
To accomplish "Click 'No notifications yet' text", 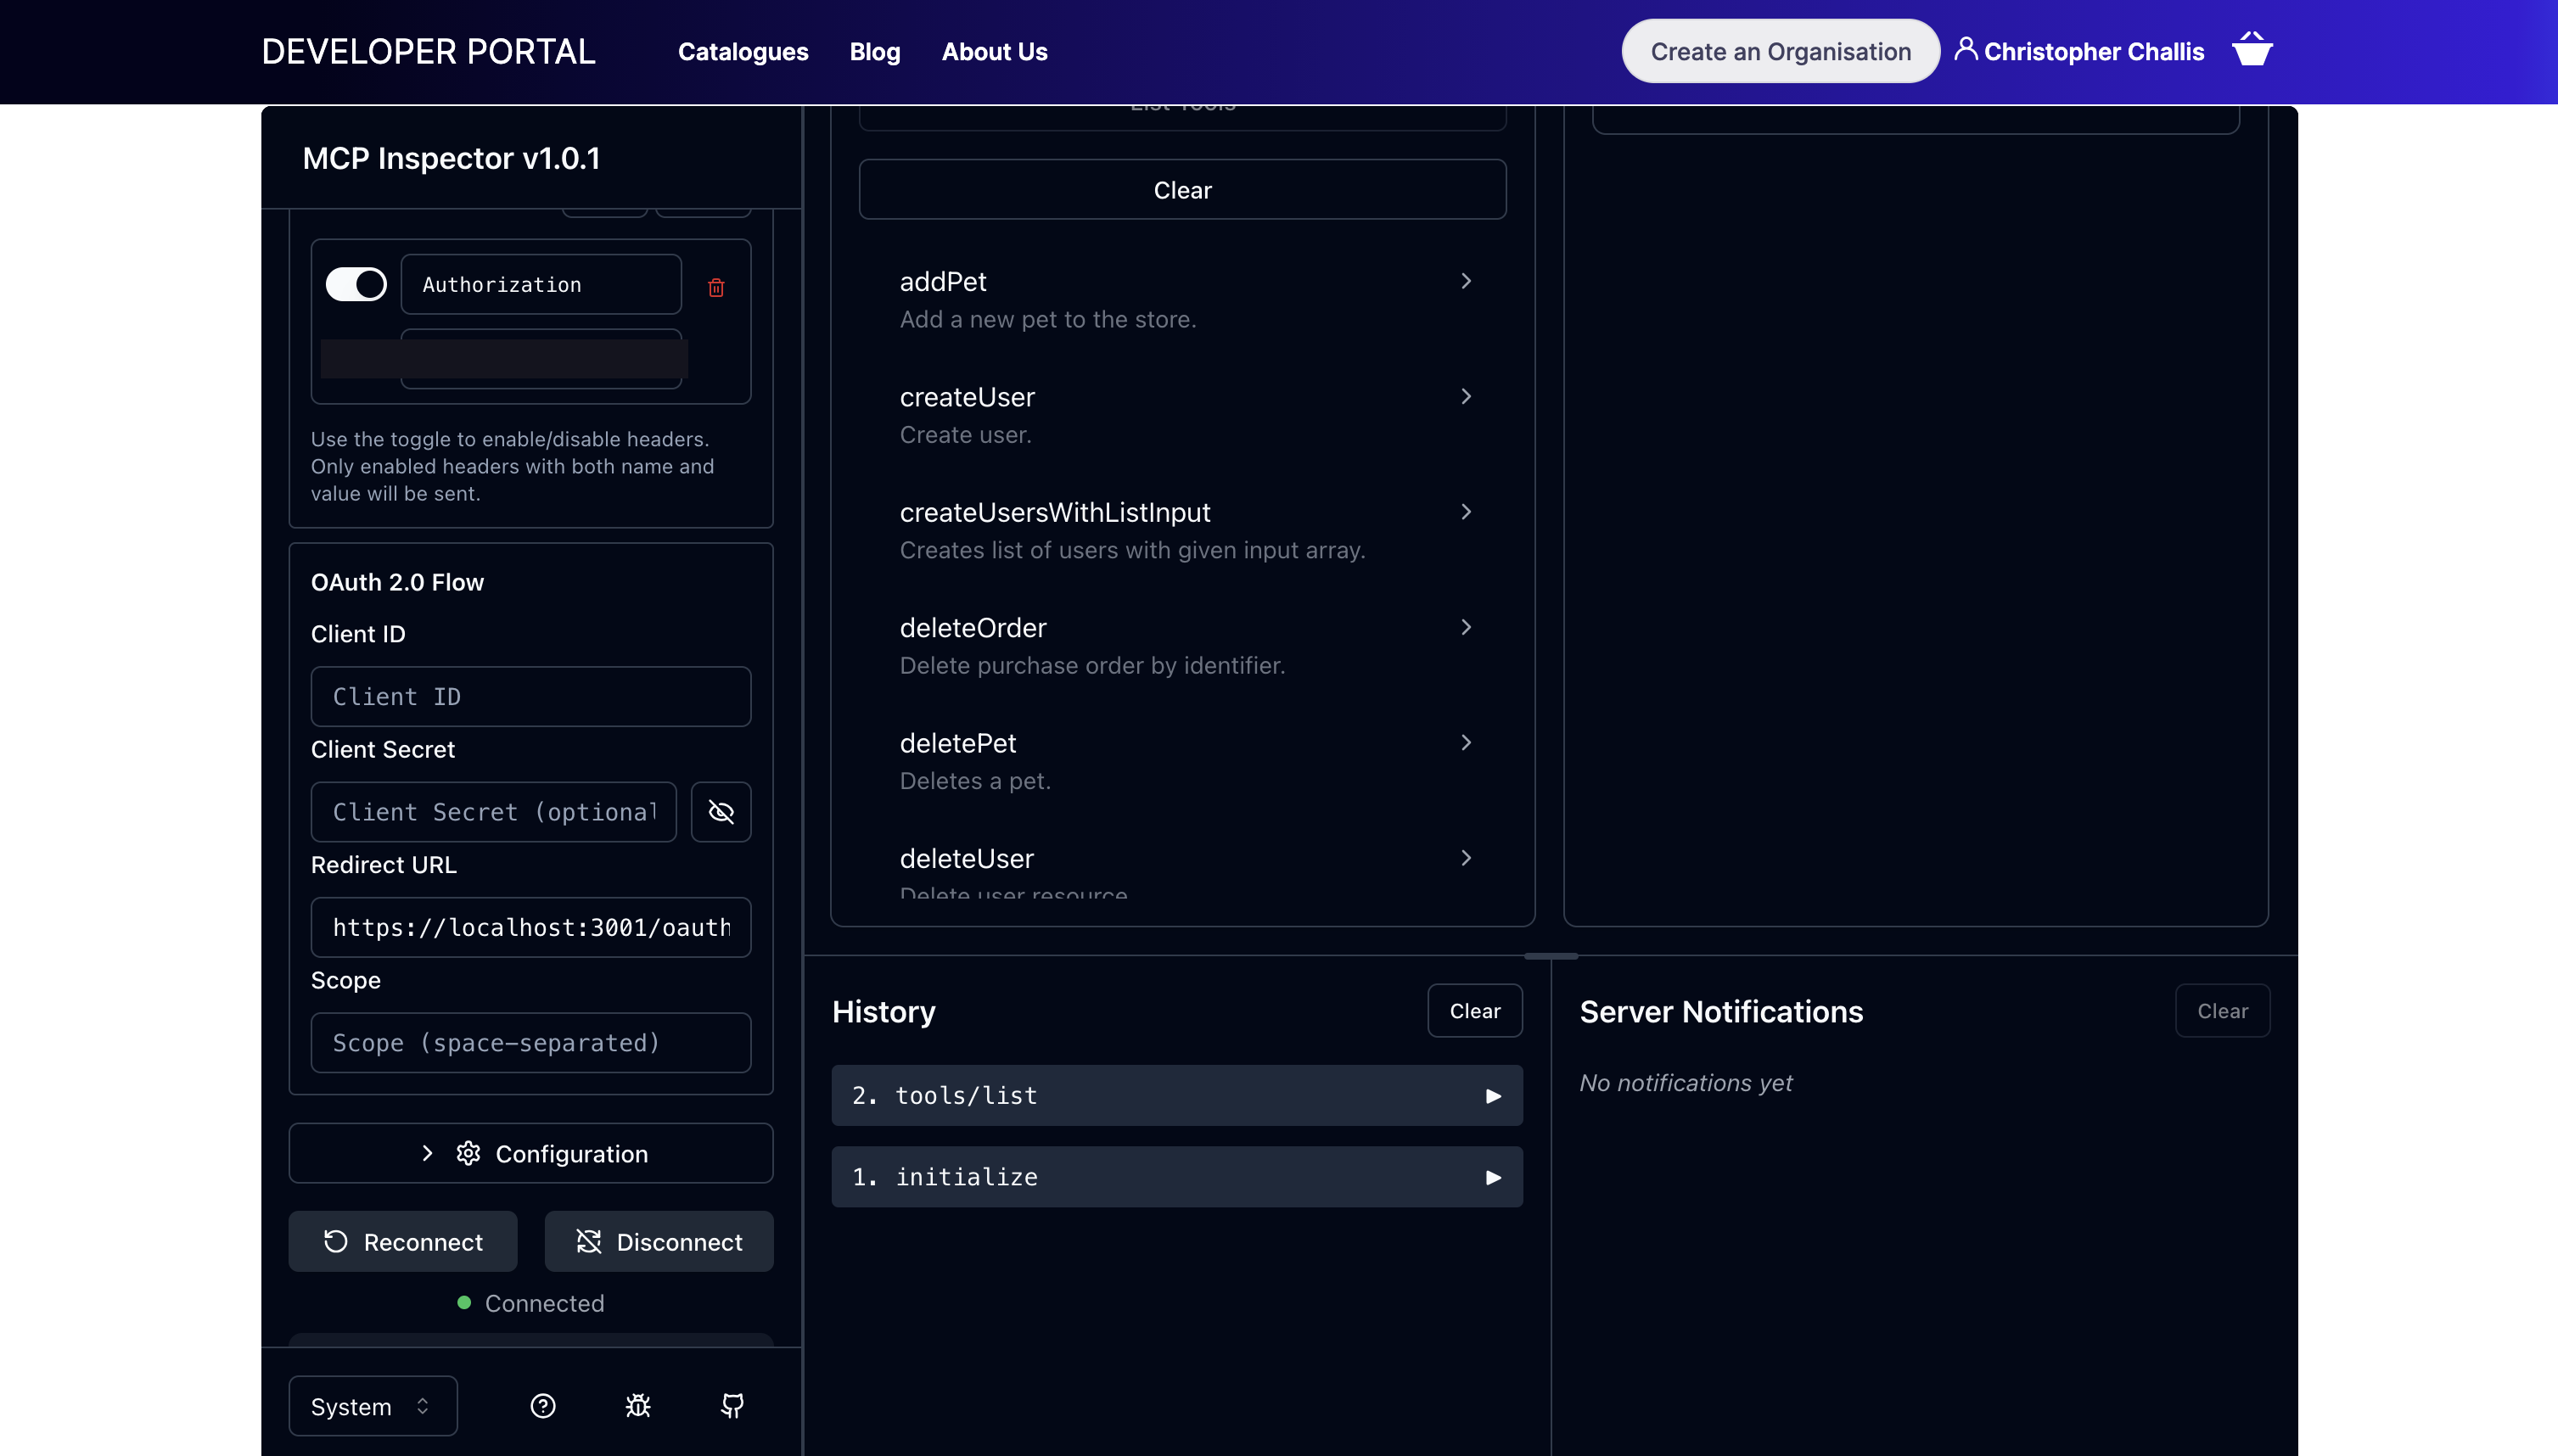I will tap(1686, 1082).
